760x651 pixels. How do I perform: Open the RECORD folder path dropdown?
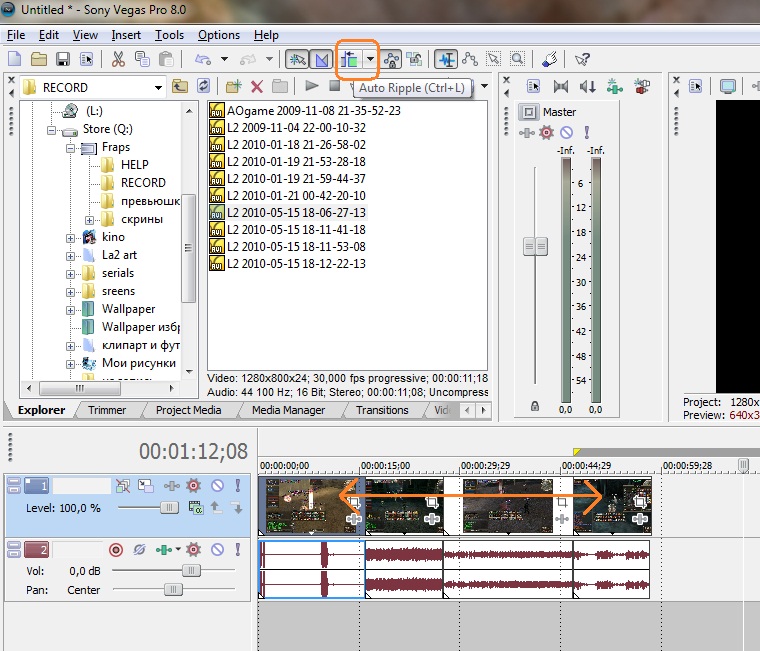click(158, 88)
